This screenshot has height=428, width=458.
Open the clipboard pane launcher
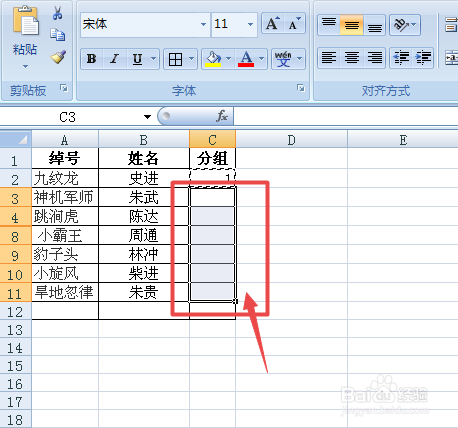click(x=64, y=88)
